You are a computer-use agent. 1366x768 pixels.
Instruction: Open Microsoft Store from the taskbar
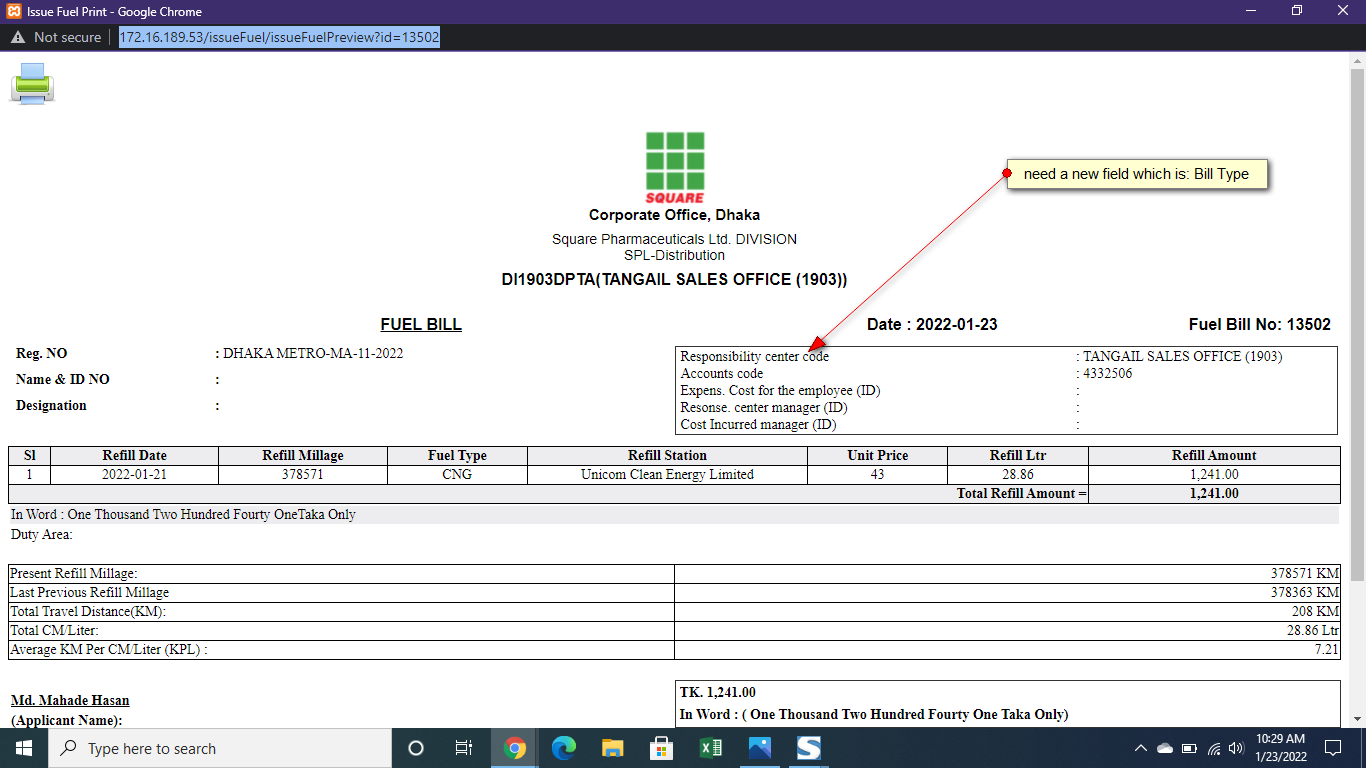(x=662, y=748)
